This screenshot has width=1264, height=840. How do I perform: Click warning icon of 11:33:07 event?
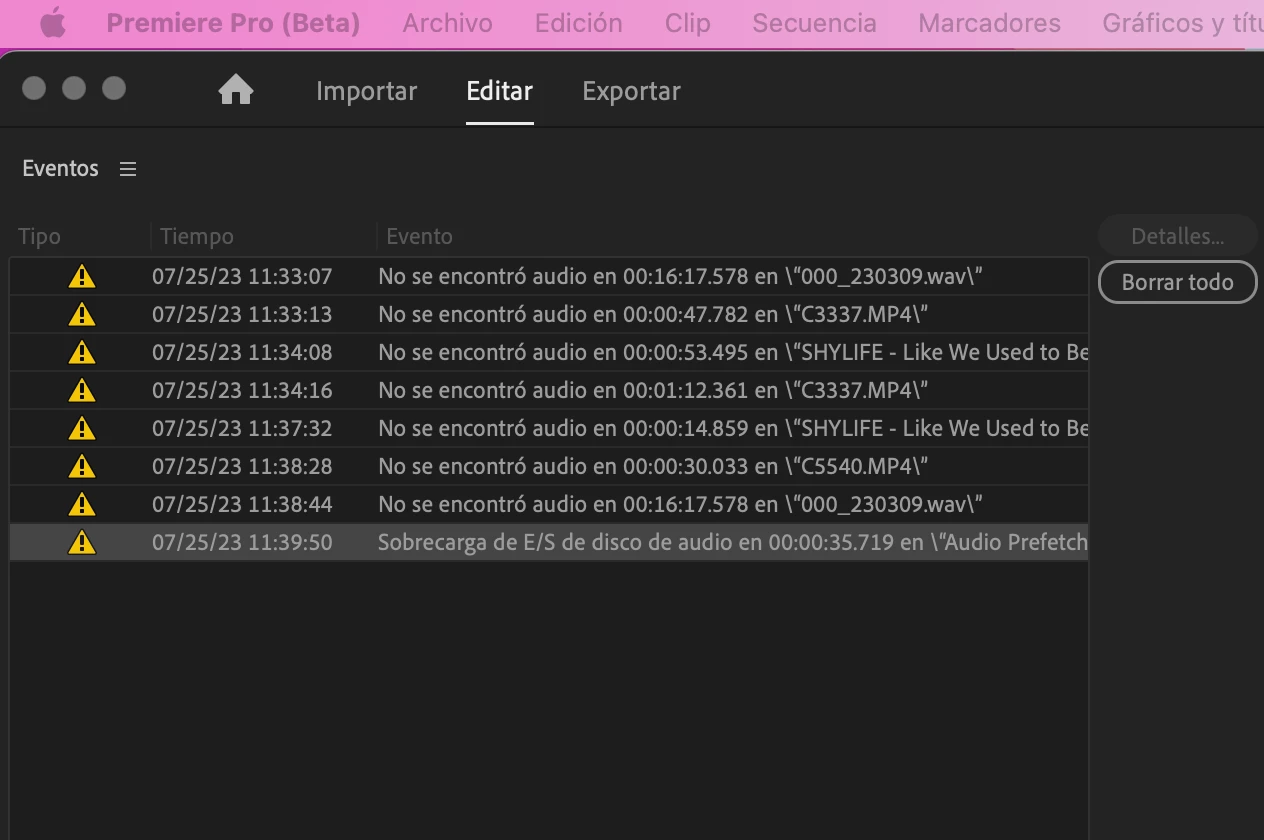[82, 276]
